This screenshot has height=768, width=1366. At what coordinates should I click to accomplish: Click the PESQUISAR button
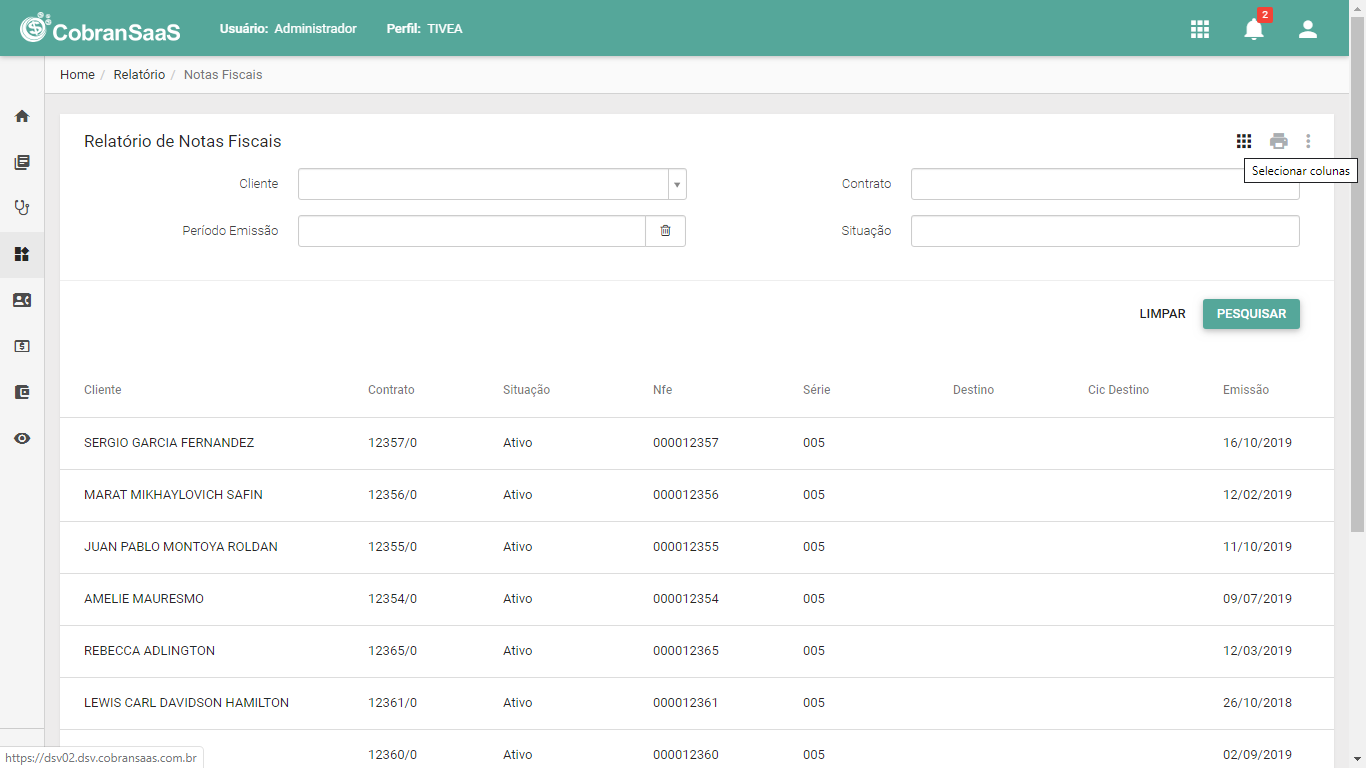(x=1251, y=314)
